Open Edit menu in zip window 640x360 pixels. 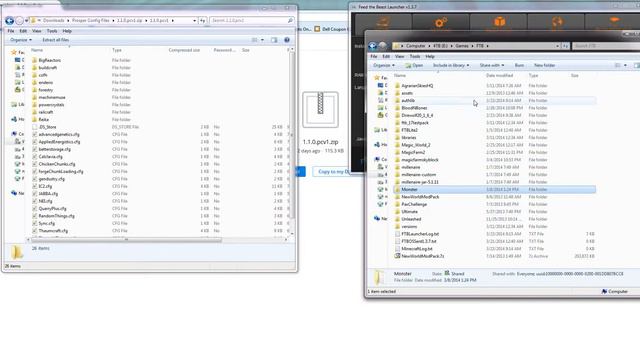point(23,31)
